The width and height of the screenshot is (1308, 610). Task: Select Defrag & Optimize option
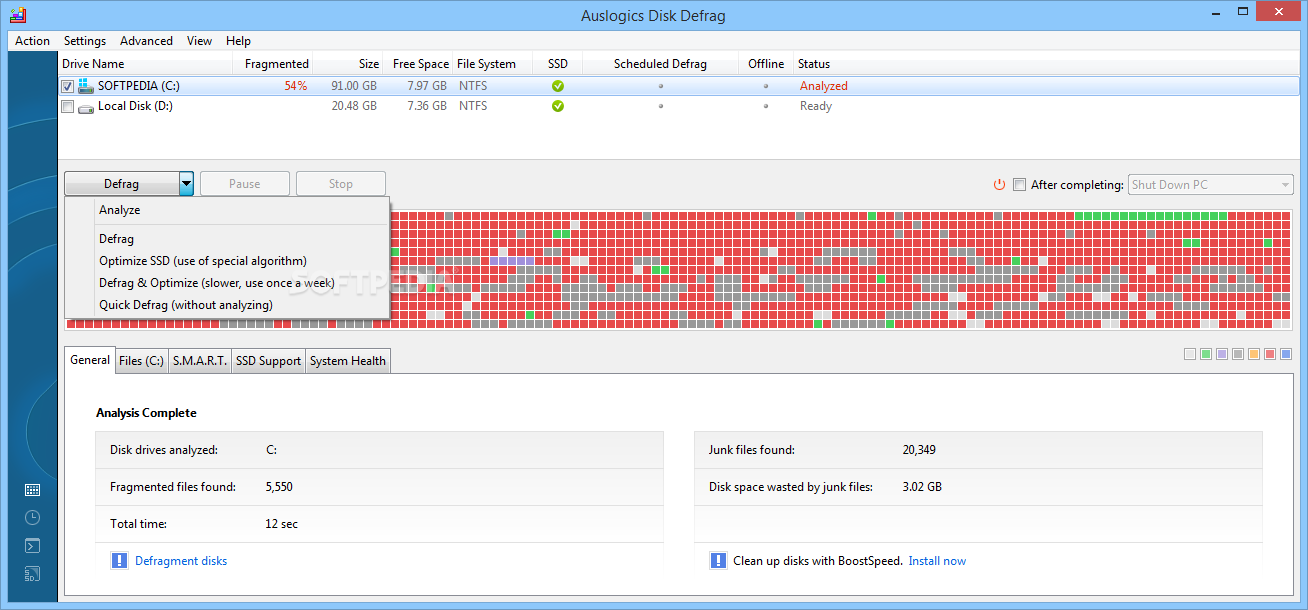[x=227, y=283]
